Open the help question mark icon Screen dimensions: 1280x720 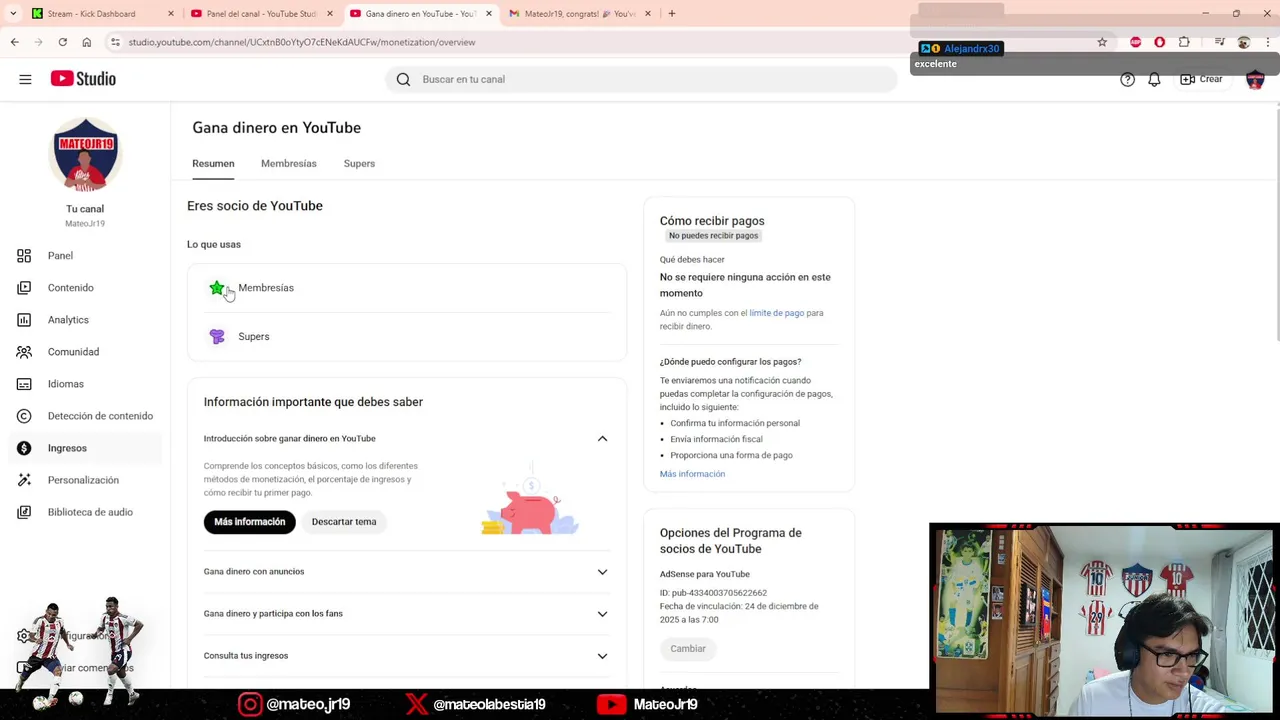[x=1127, y=79]
